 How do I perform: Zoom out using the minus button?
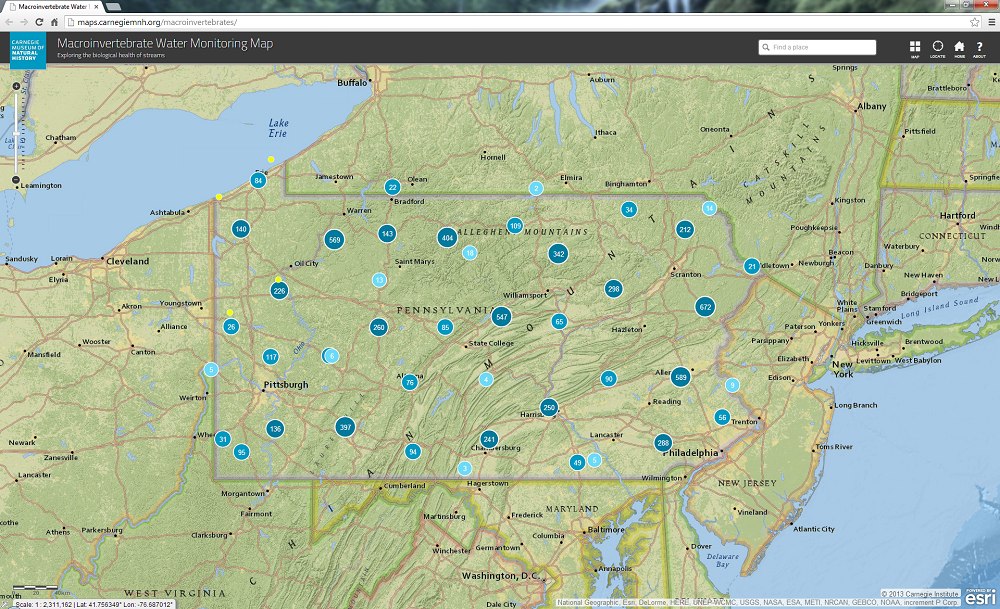click(x=16, y=178)
